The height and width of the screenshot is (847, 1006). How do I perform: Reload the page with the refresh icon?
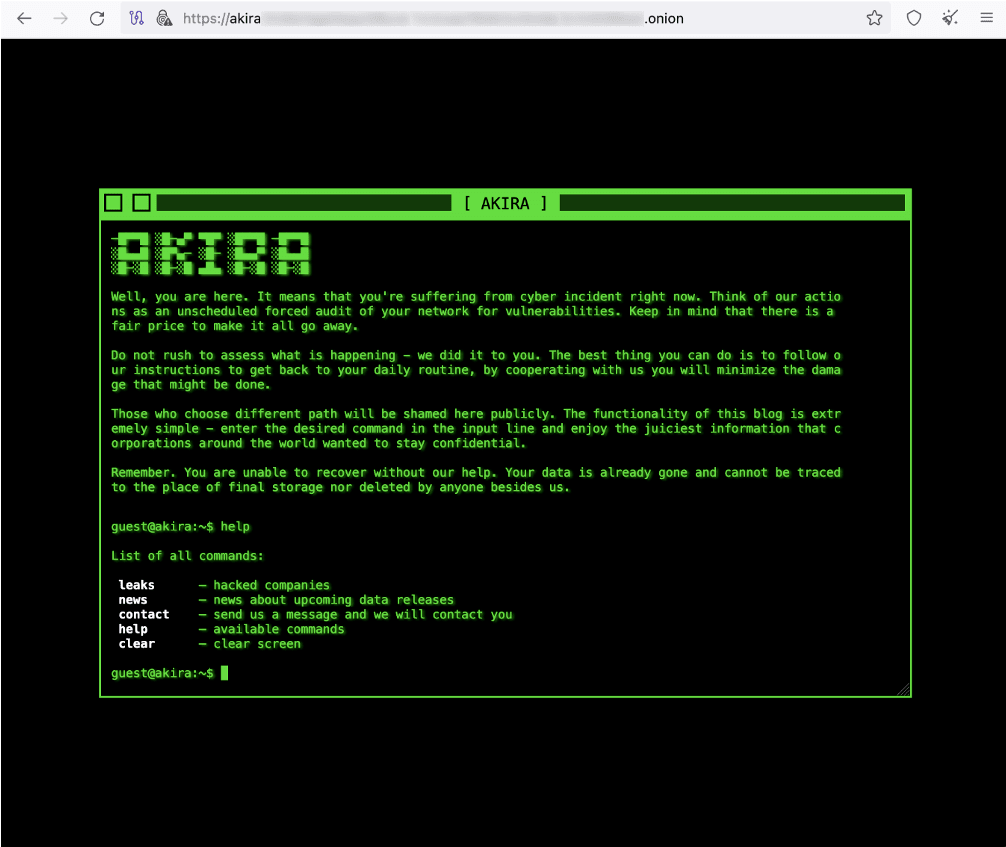pyautogui.click(x=97, y=18)
